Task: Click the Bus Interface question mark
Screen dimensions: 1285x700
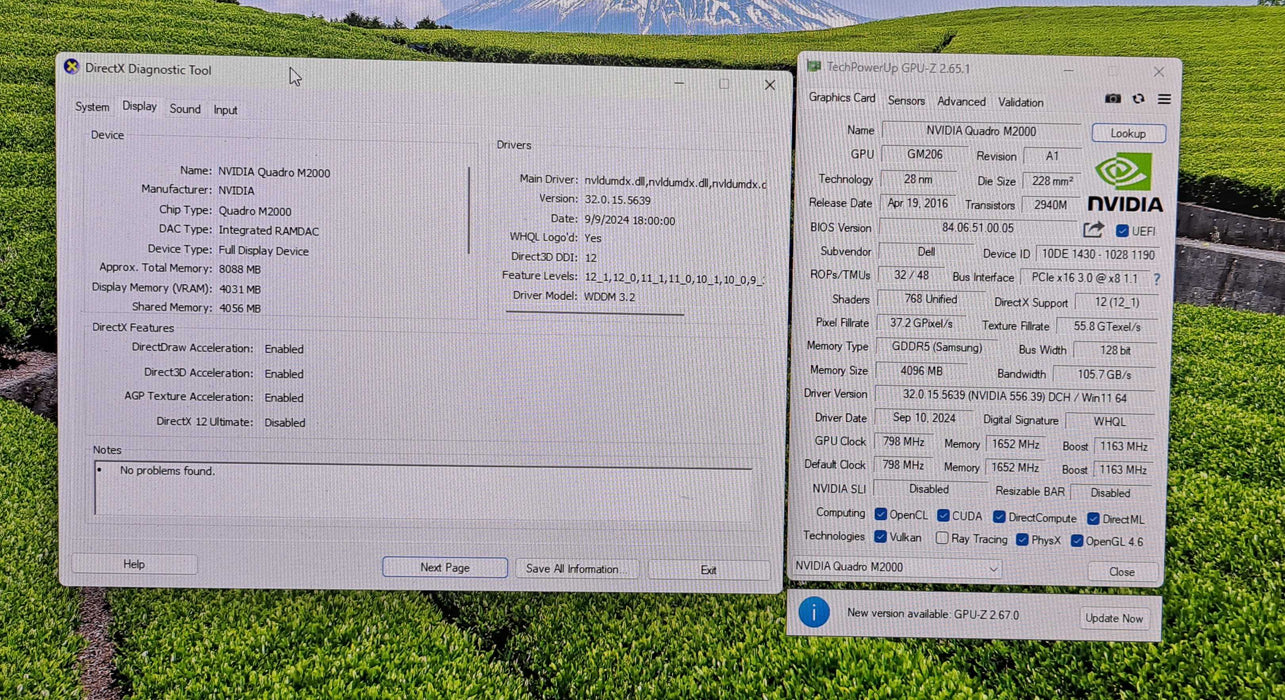Action: (x=1157, y=279)
